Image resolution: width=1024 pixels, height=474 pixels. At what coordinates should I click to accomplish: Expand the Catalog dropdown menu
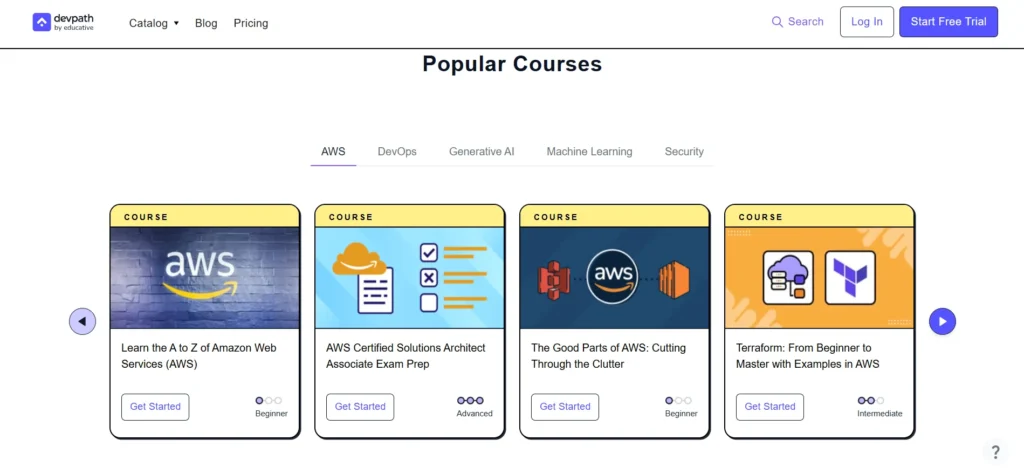154,23
